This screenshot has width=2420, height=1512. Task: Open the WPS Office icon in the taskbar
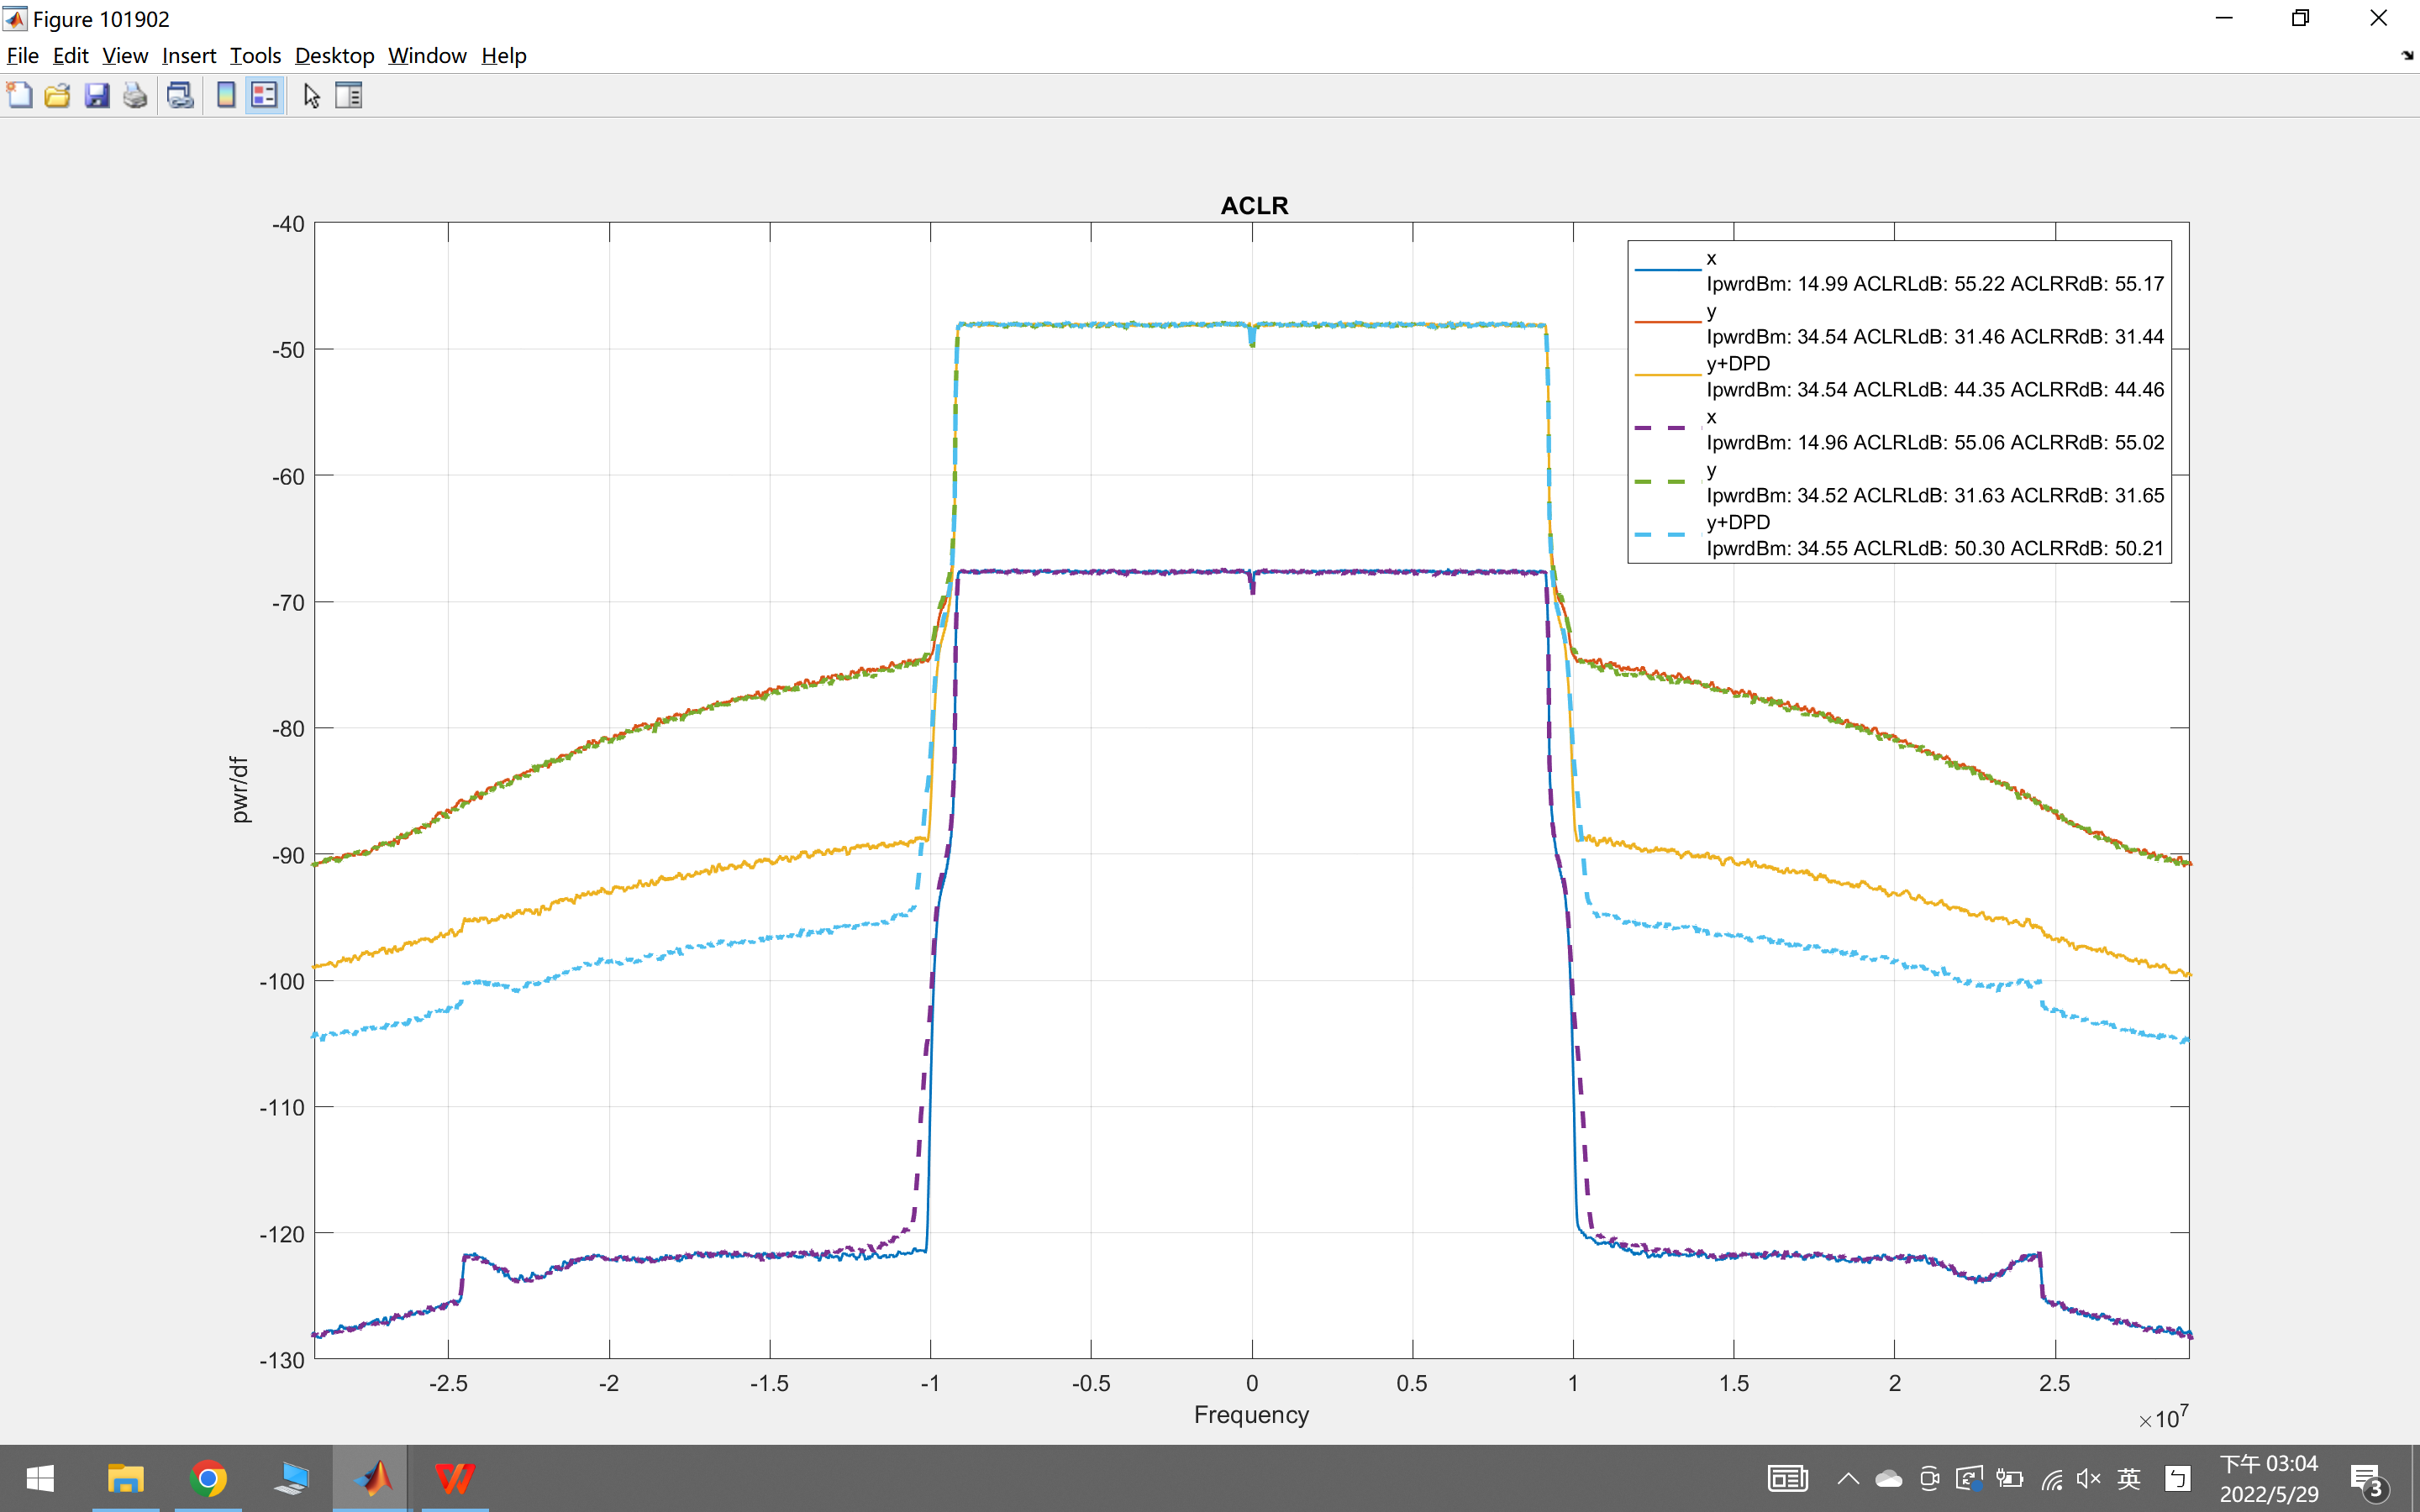pyautogui.click(x=455, y=1478)
